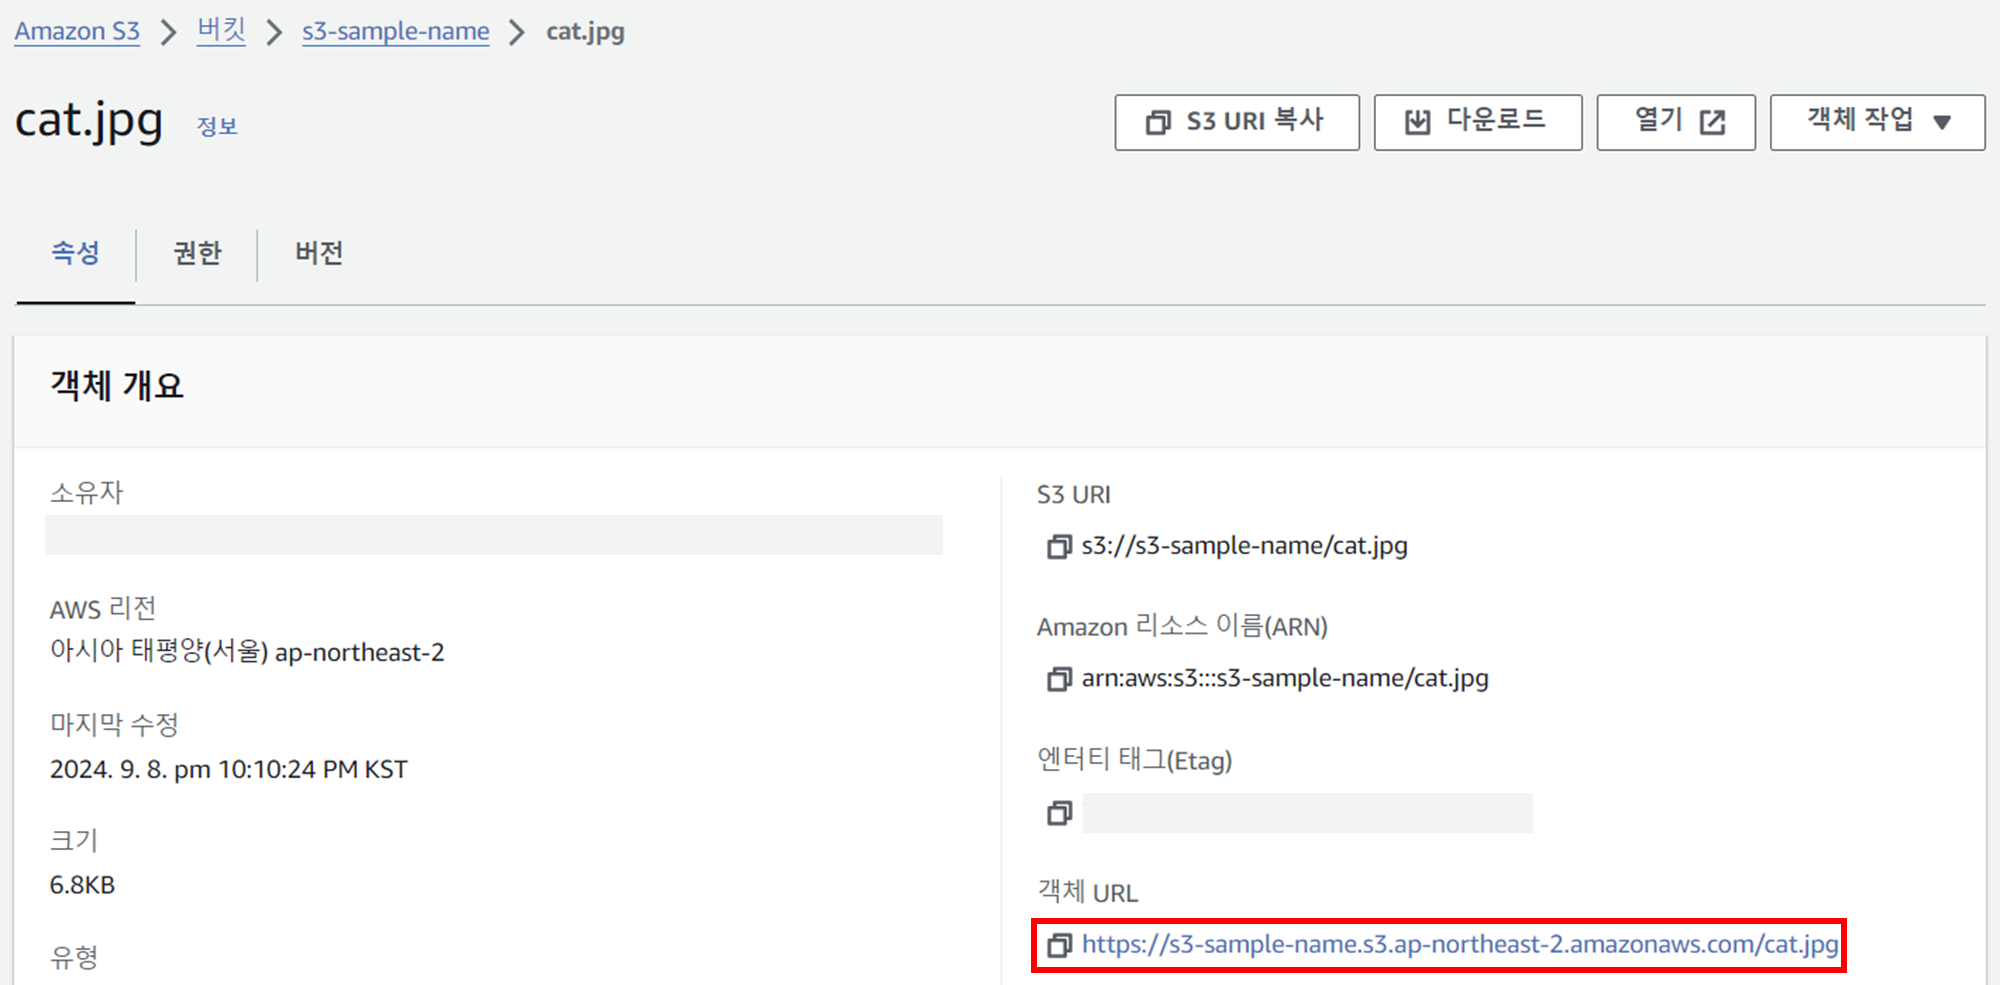Screen dimensions: 2000x985
Task: Click the 엔터티 태그(Etag) label
Action: (1135, 760)
